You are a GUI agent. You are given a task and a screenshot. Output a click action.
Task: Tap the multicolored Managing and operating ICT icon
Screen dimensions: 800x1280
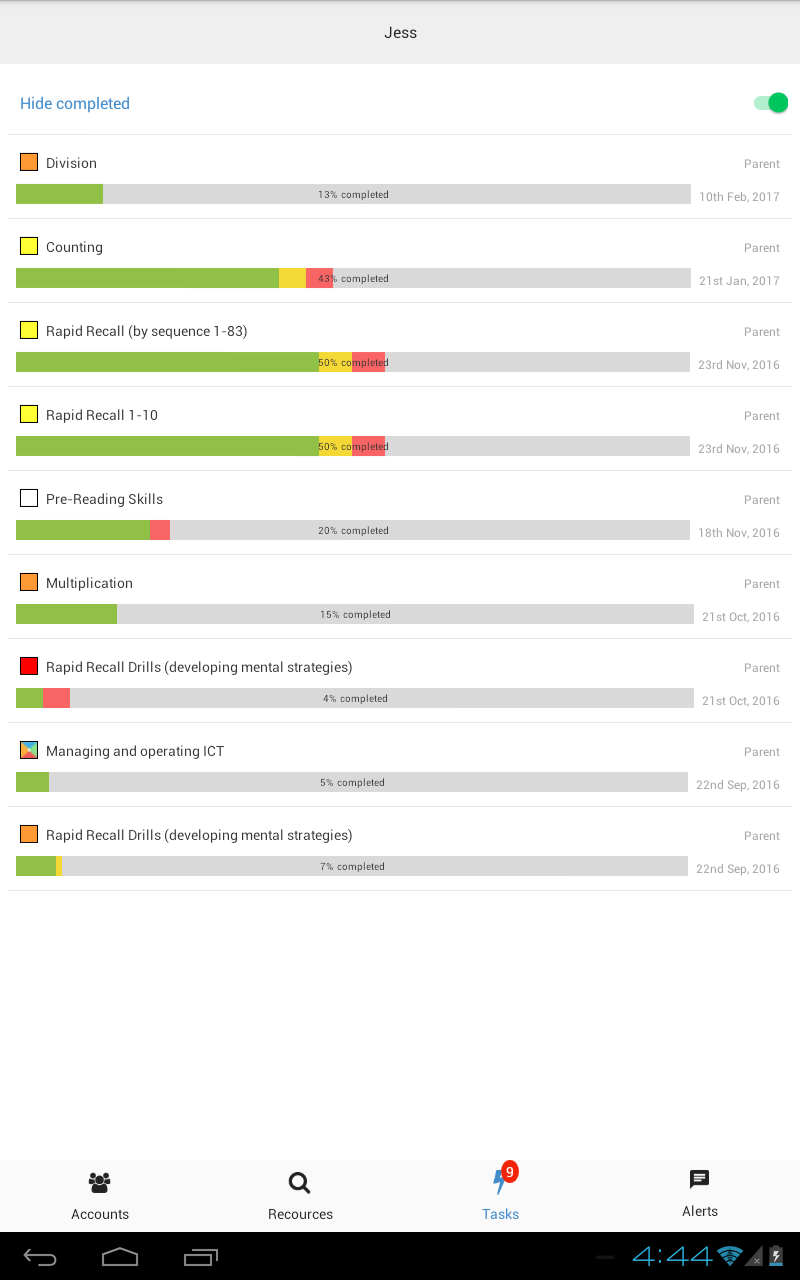29,750
